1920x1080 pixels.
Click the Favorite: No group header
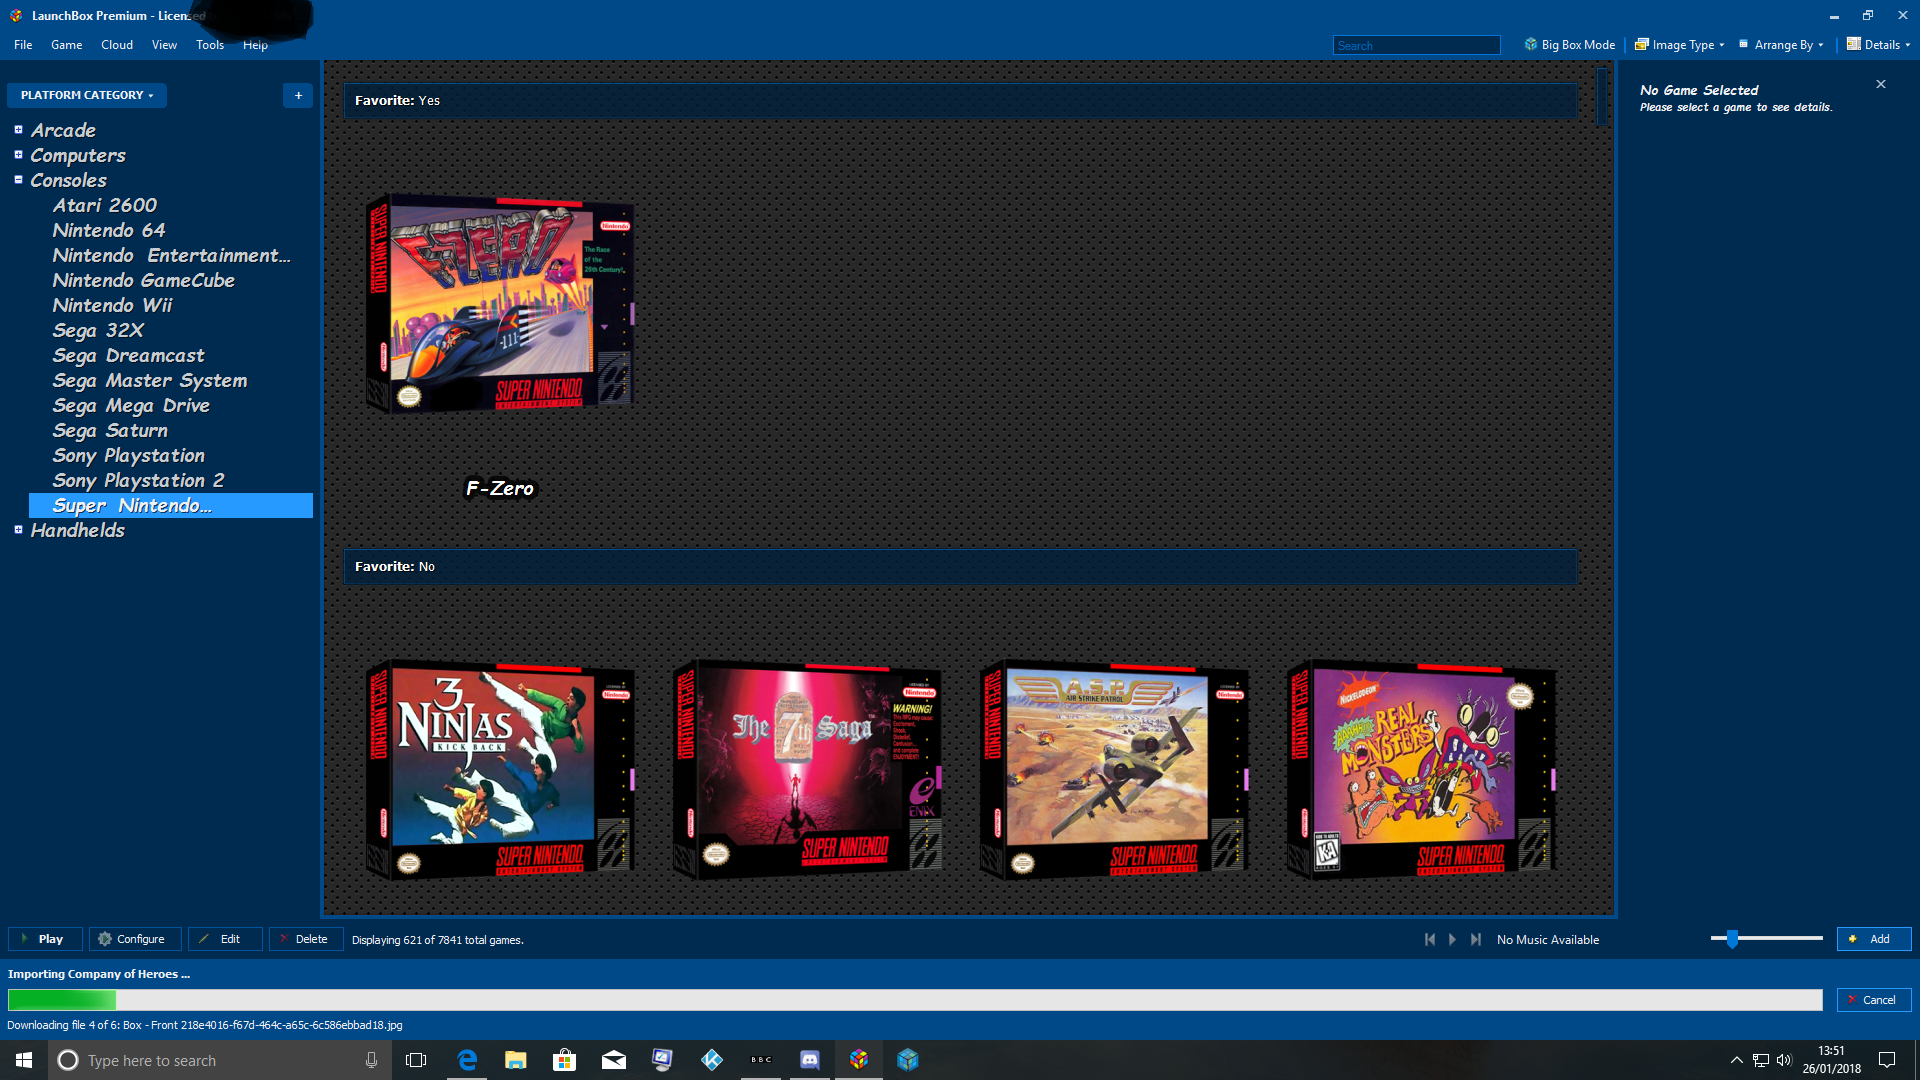[x=960, y=566]
